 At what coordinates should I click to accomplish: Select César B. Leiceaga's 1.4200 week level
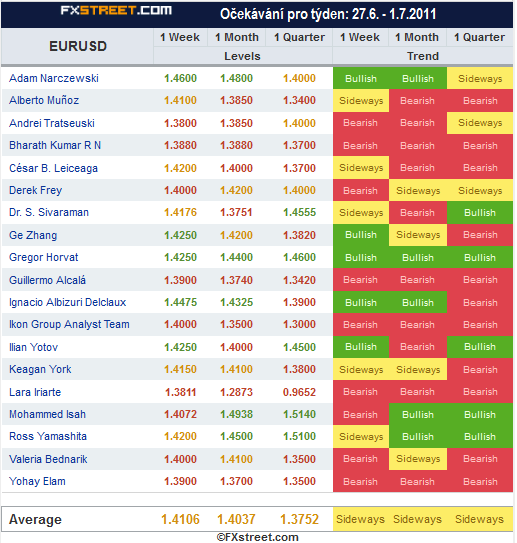tap(180, 168)
